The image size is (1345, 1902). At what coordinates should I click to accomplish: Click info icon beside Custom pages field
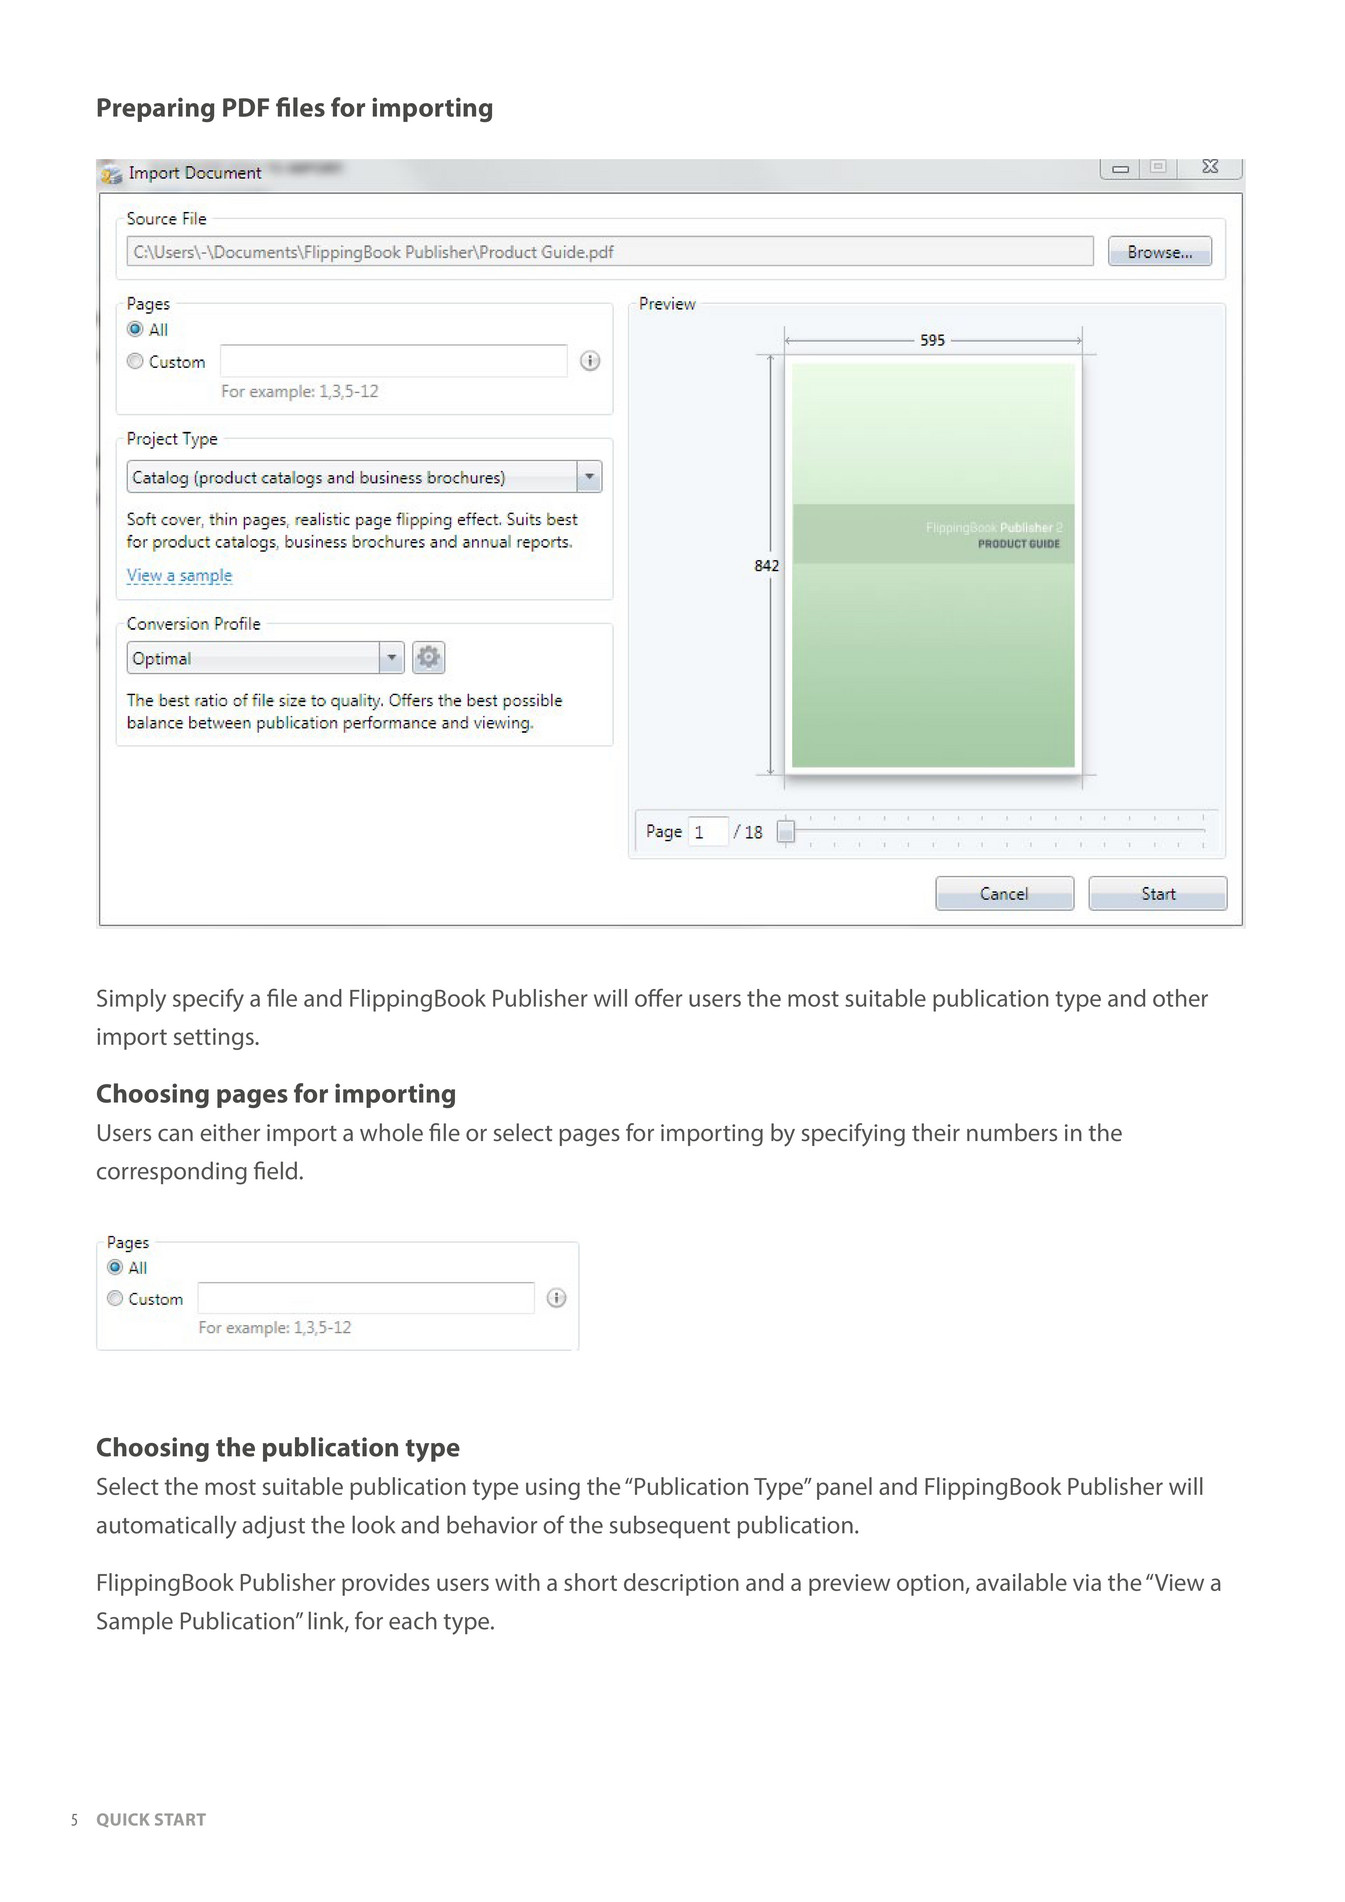[x=590, y=361]
